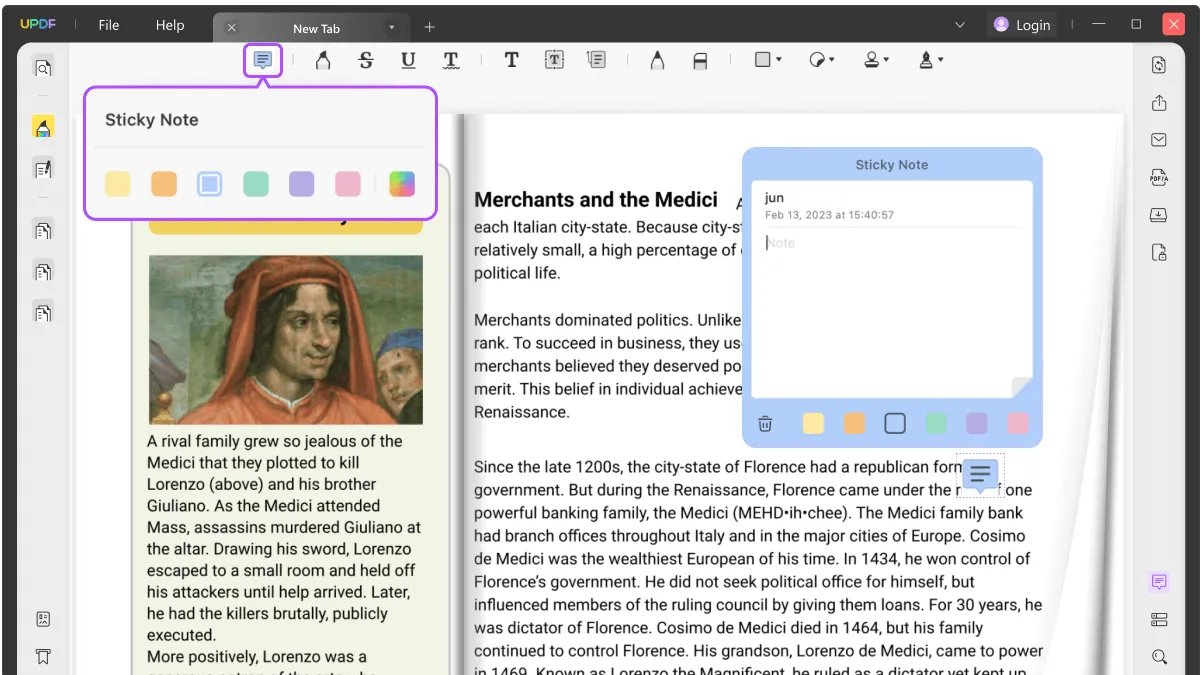The width and height of the screenshot is (1200, 675).
Task: Select the Underline text tool
Action: [x=408, y=59]
